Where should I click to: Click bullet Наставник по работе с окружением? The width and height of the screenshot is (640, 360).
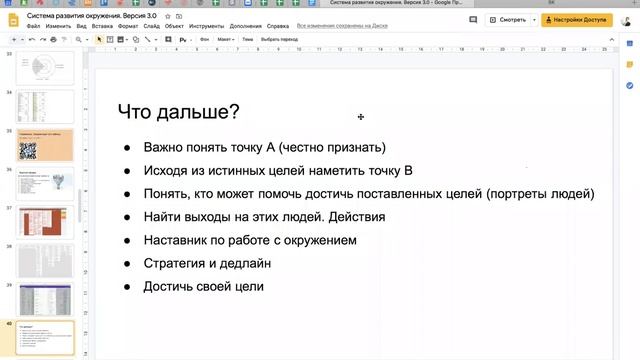[x=250, y=240]
